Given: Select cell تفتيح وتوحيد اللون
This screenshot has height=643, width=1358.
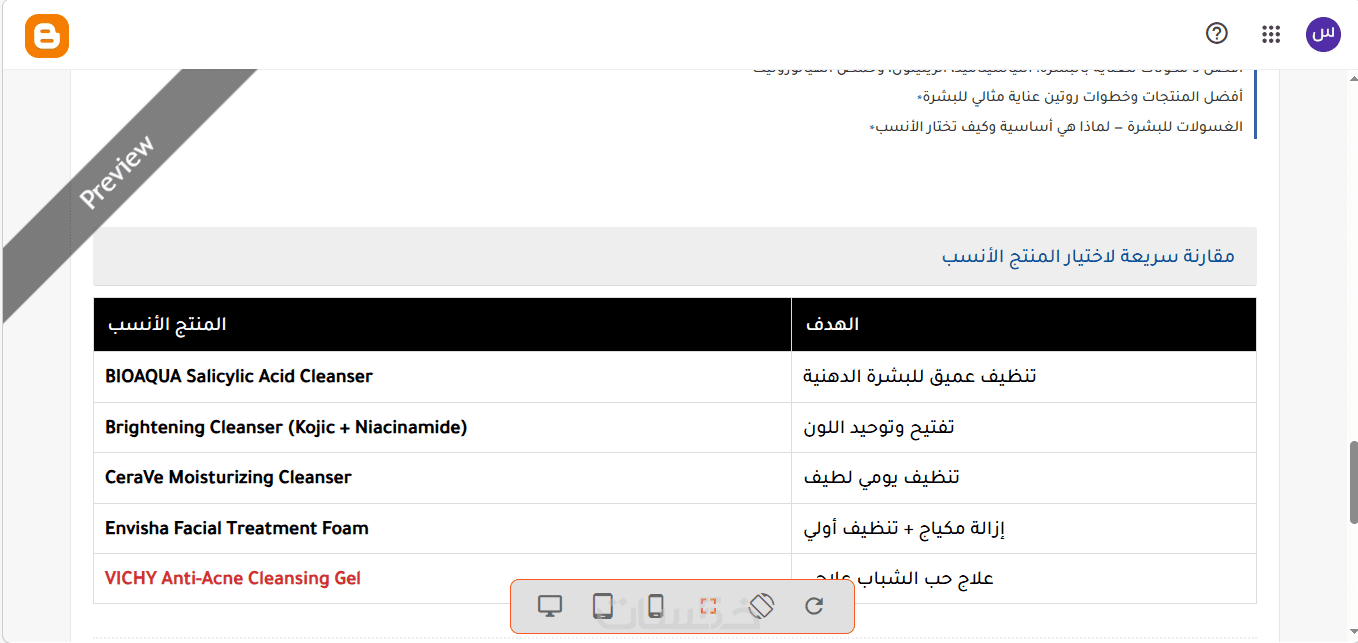Looking at the screenshot, I should pyautogui.click(x=1024, y=428).
